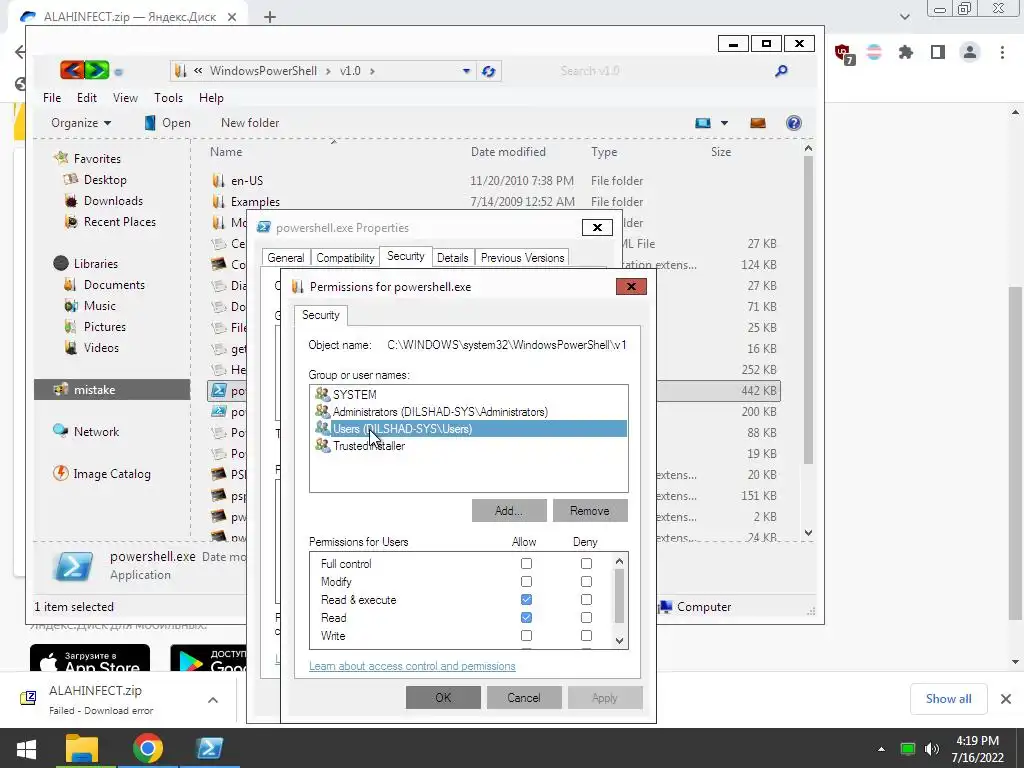Toggle Chrome side panel icon

point(938,52)
